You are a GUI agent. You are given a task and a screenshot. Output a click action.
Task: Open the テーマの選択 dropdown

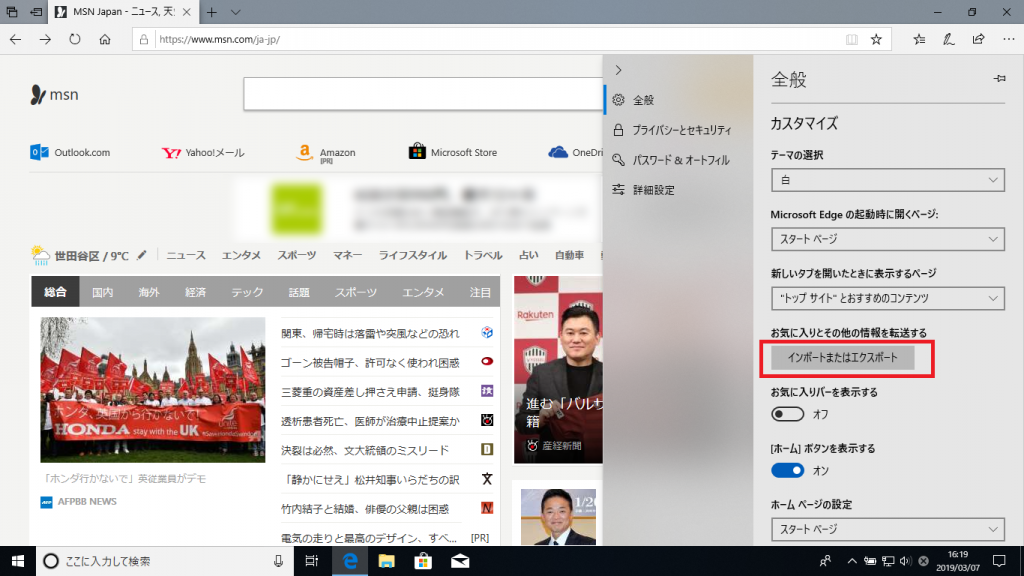tap(887, 180)
